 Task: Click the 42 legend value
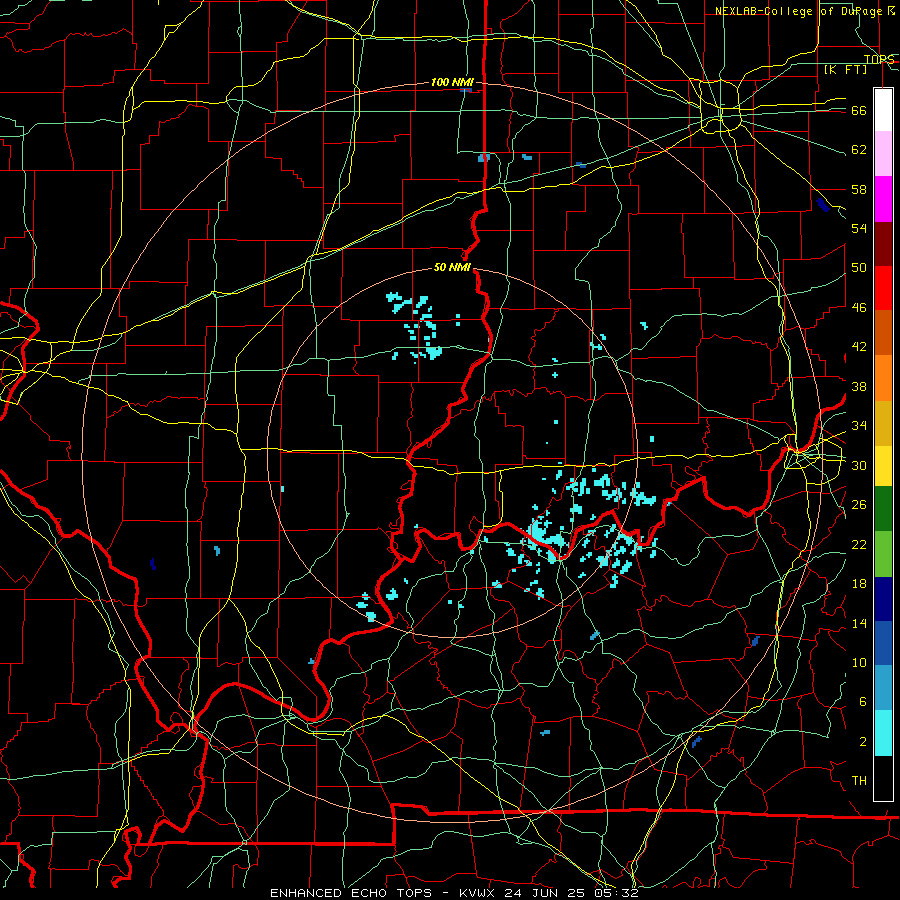(x=859, y=347)
